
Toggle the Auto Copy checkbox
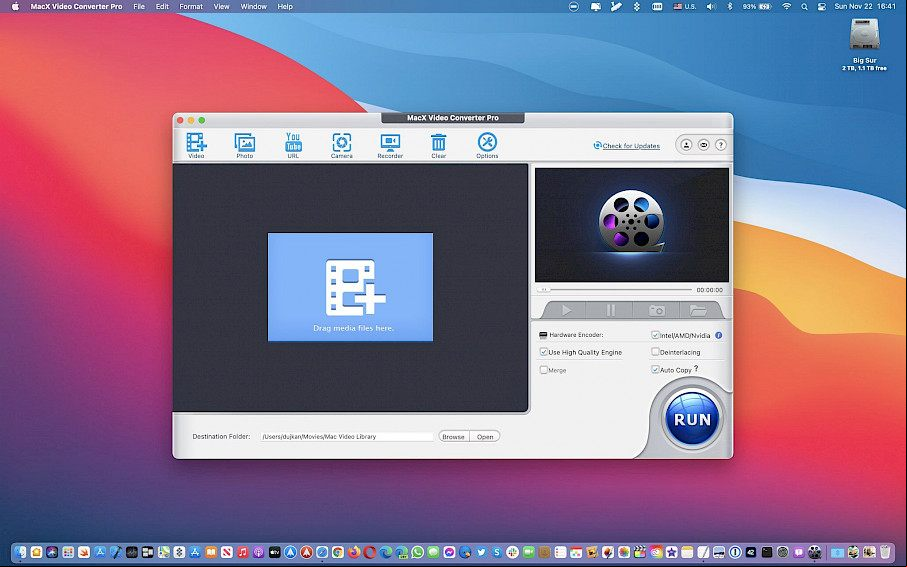point(655,369)
